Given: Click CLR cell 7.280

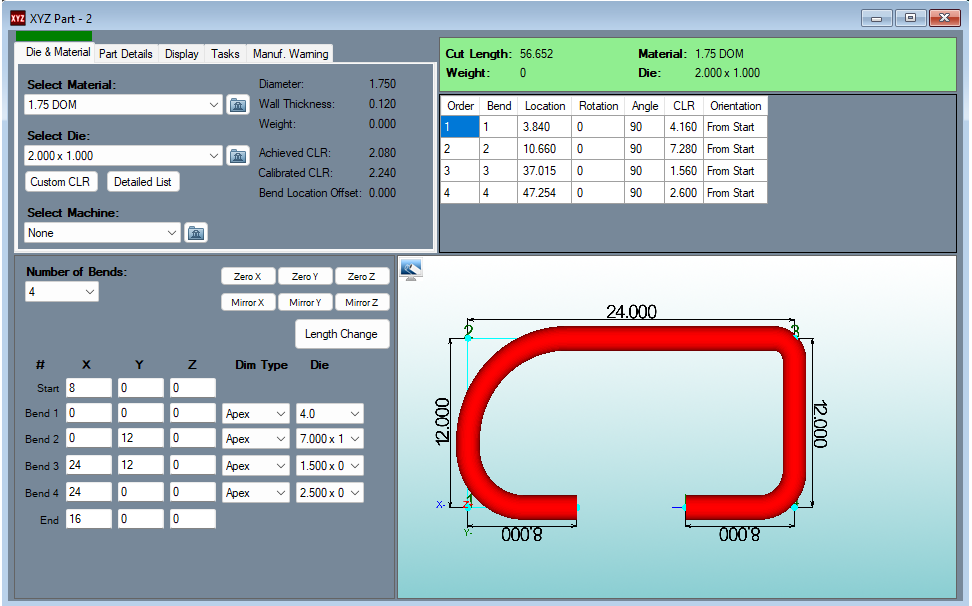Looking at the screenshot, I should coord(684,149).
